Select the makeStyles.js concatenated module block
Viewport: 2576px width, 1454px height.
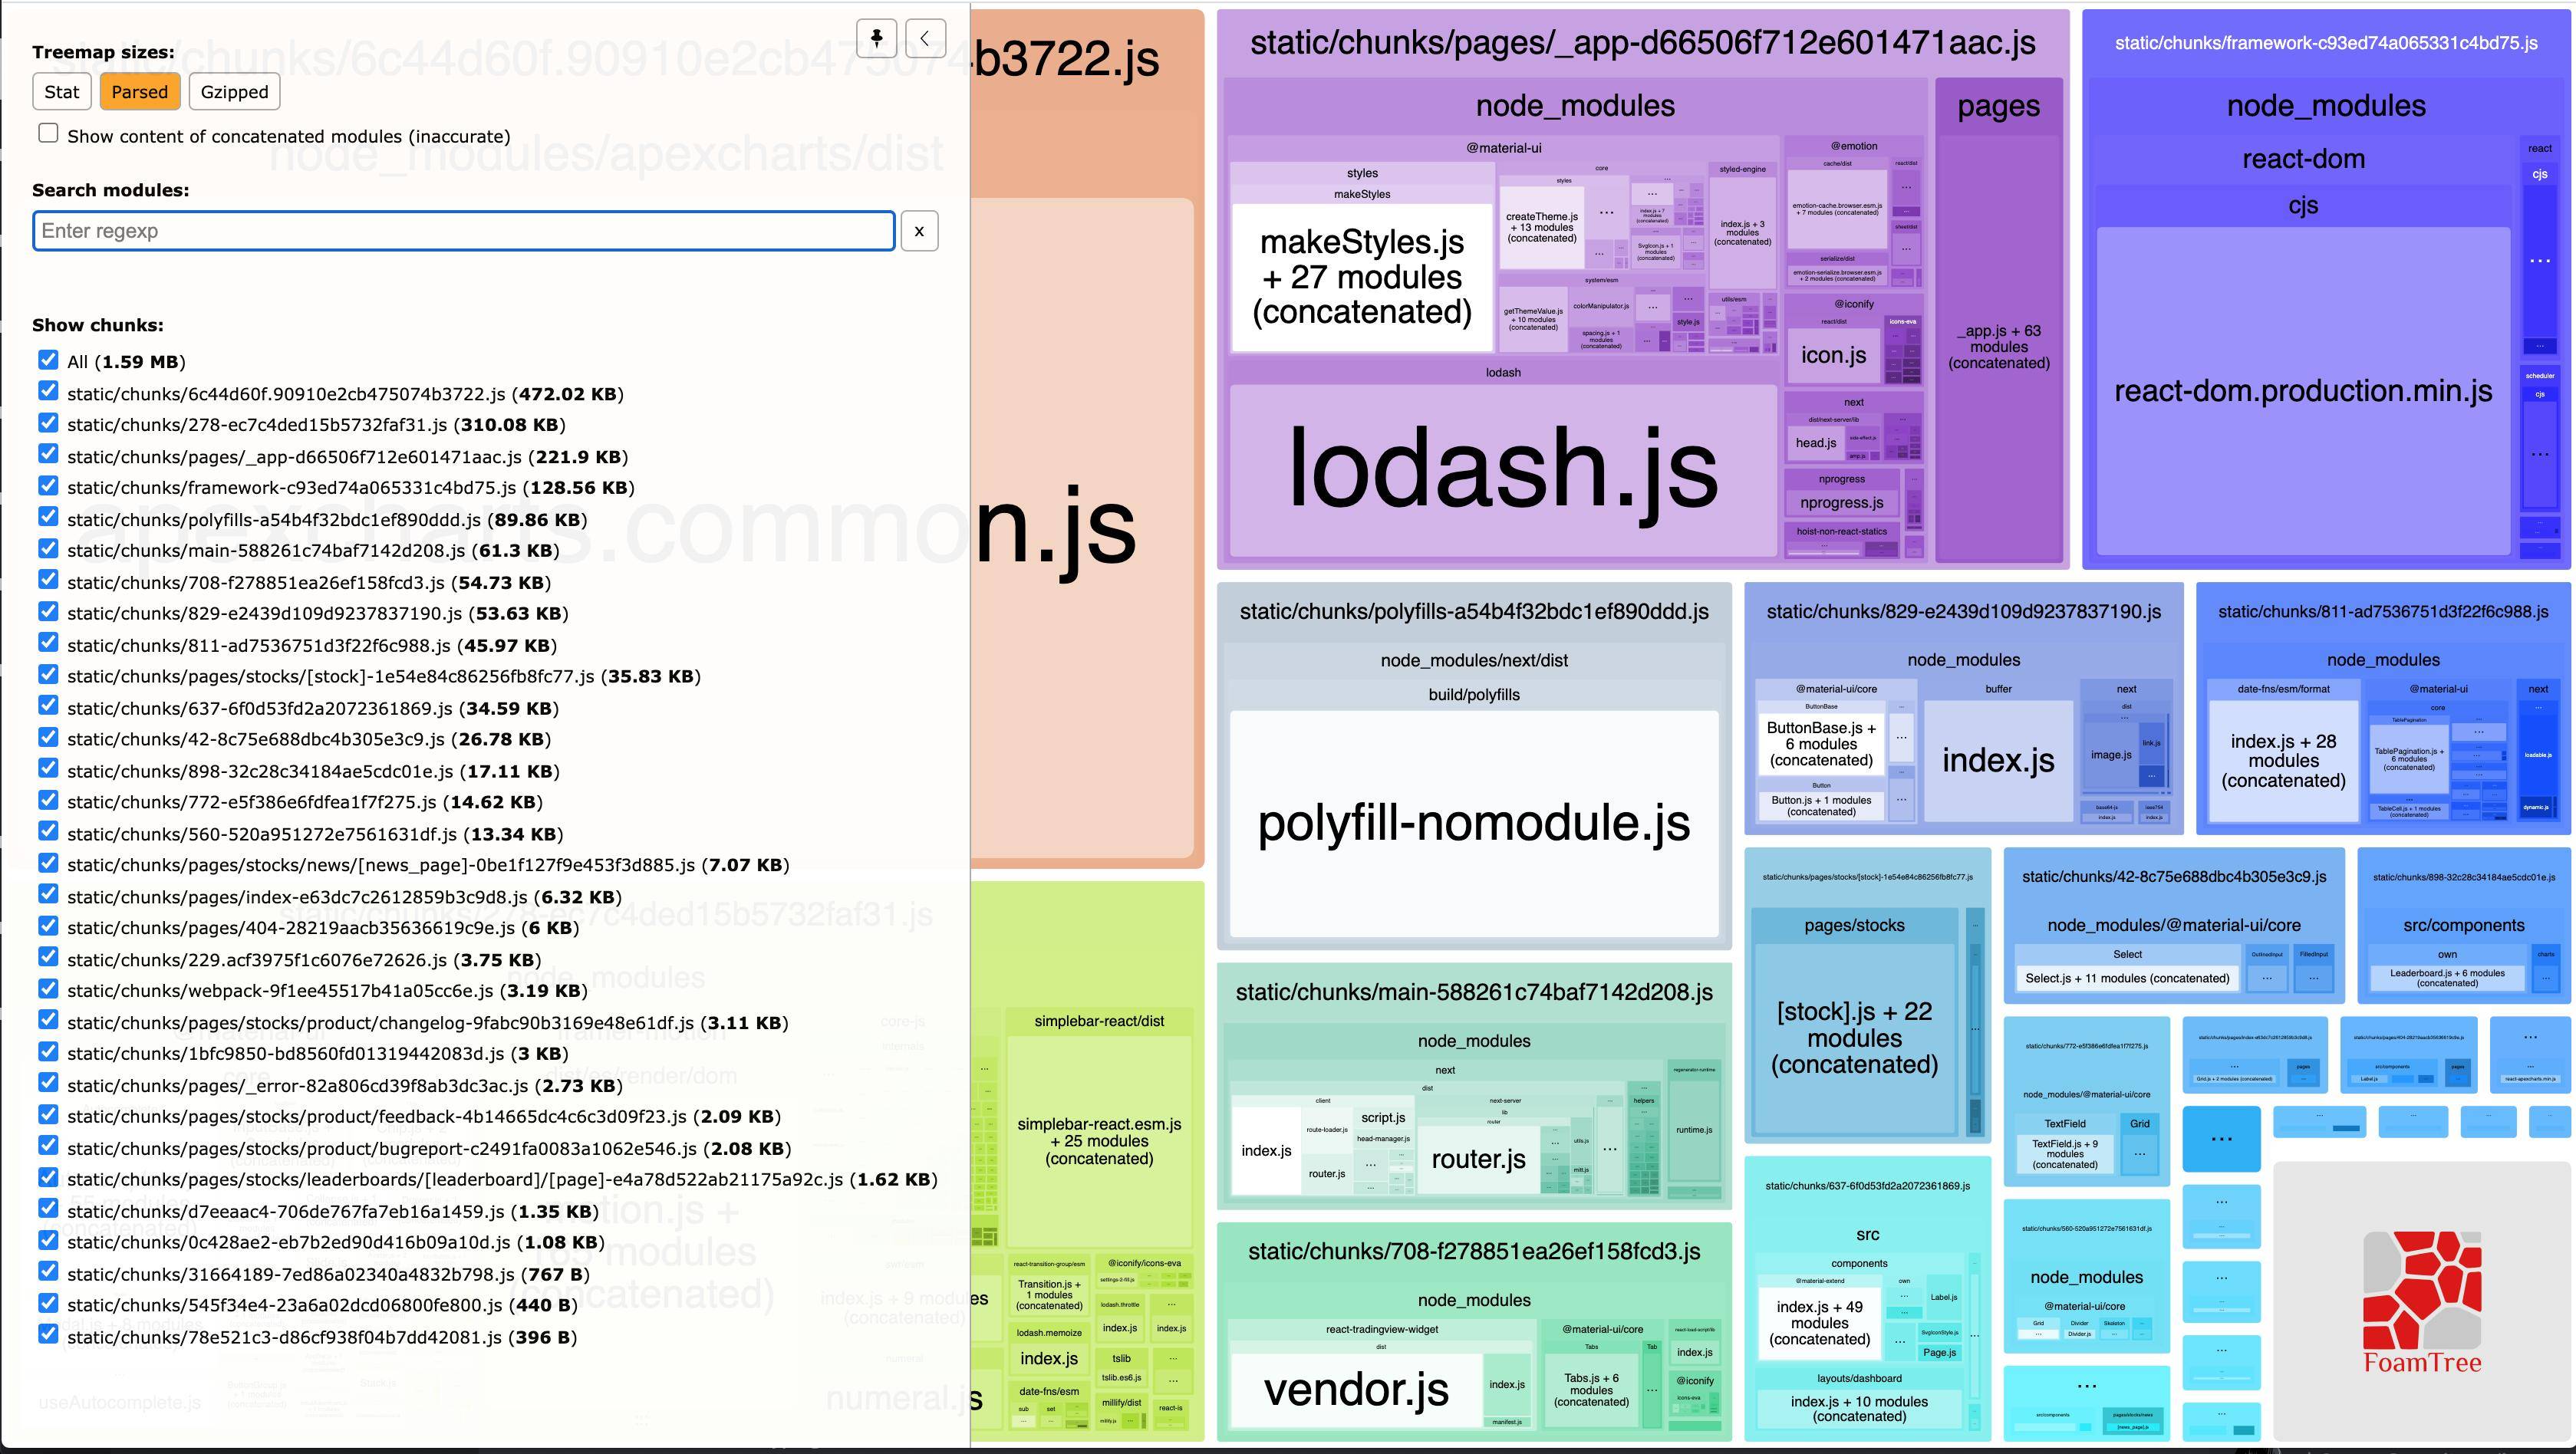click(1361, 277)
